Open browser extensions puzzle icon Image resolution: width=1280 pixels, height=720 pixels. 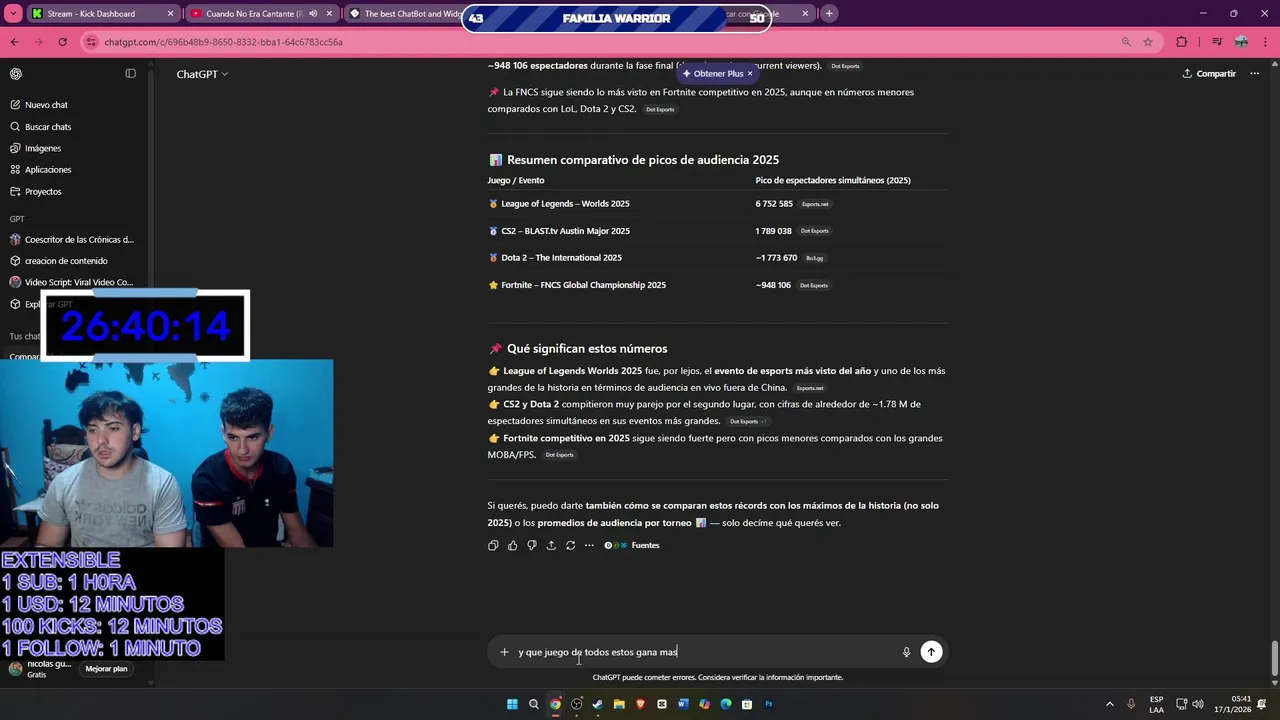(1182, 42)
